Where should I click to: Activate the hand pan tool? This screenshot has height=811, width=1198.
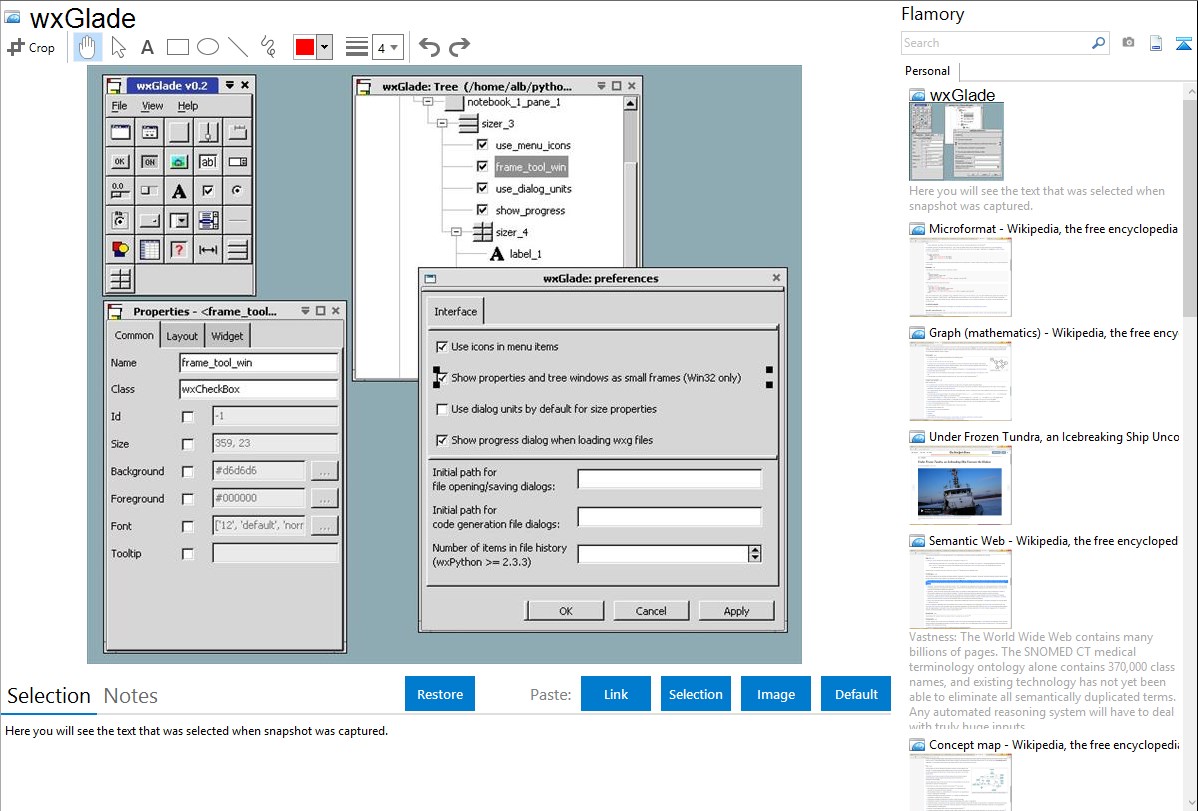pos(87,47)
